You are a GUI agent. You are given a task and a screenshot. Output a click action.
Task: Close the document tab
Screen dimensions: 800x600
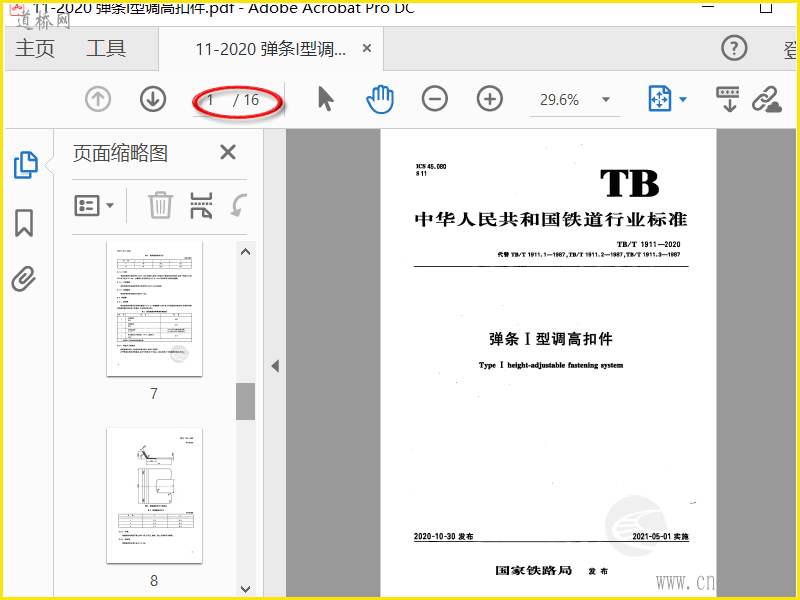[x=367, y=48]
